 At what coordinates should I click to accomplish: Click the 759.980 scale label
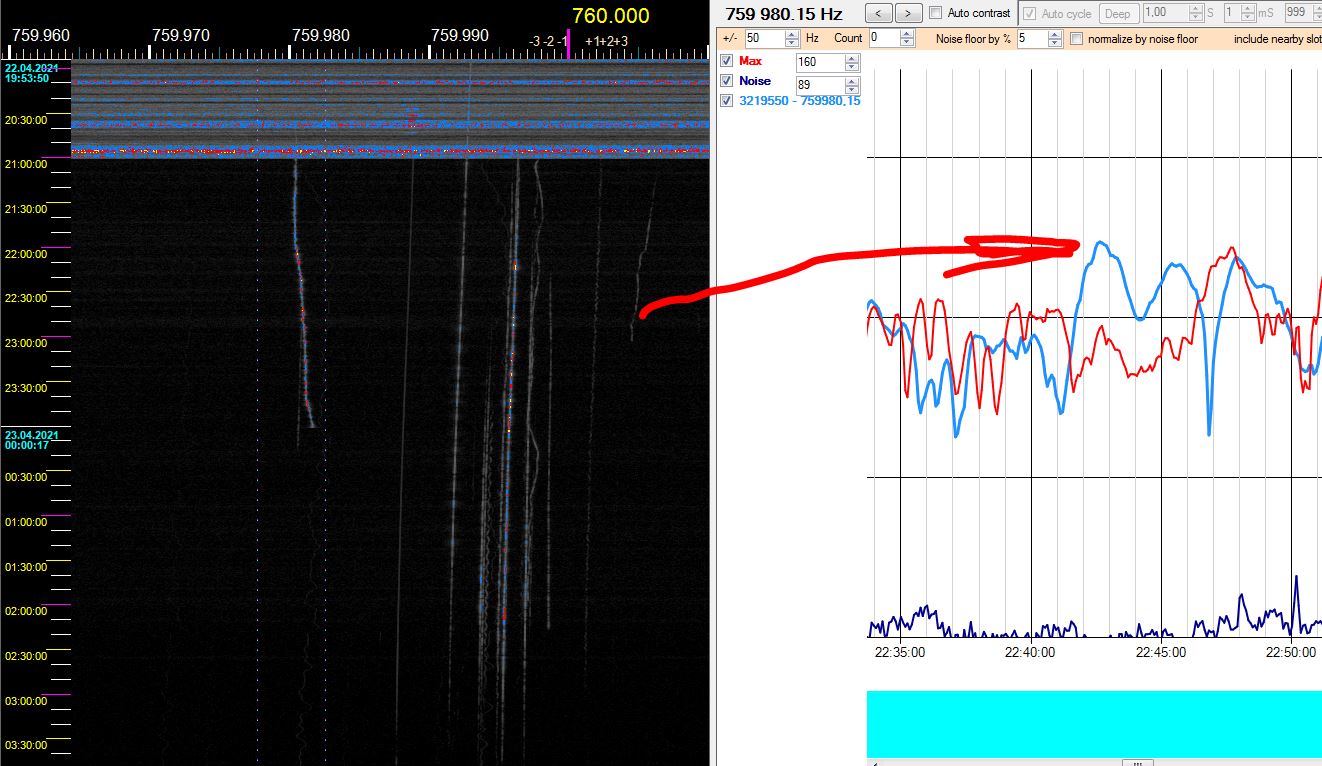click(321, 35)
